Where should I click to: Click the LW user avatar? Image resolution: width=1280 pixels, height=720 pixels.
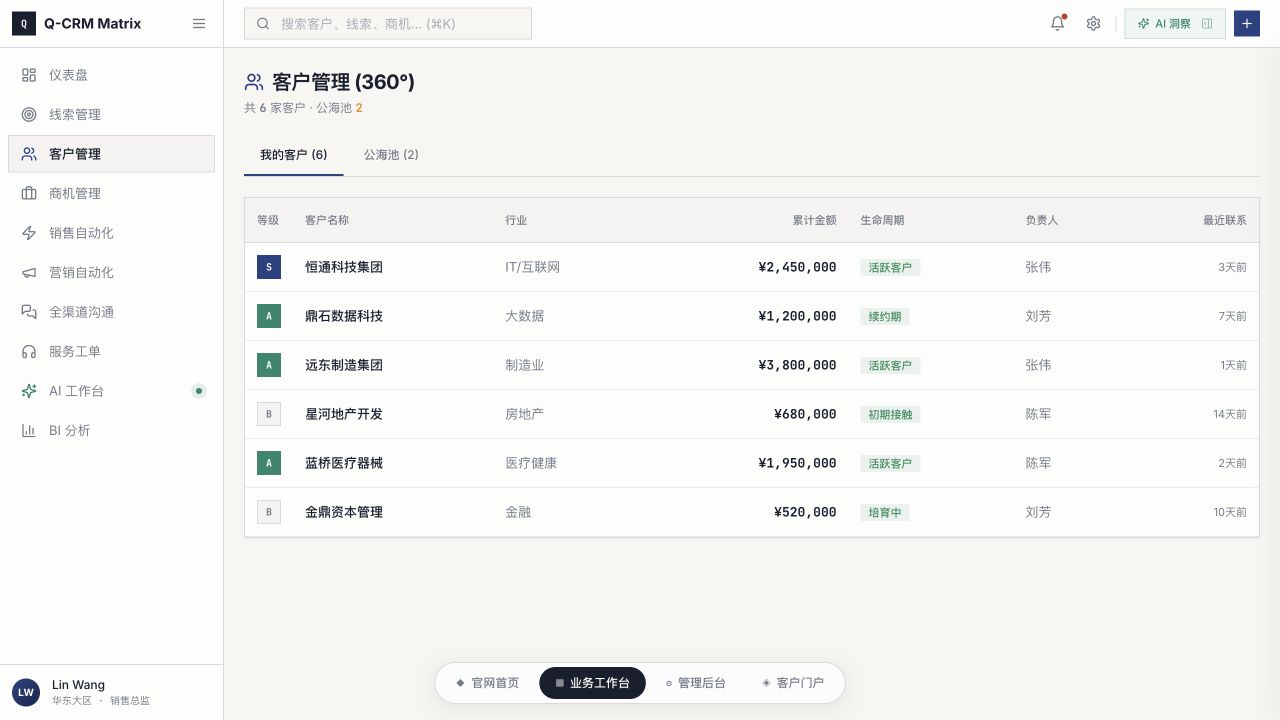(26, 692)
